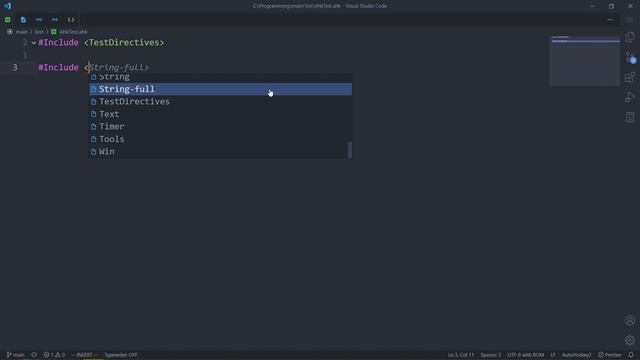Screen dimensions: 640x360
Task: Synchronize changes via status bar sync icon
Action: click(x=34, y=355)
